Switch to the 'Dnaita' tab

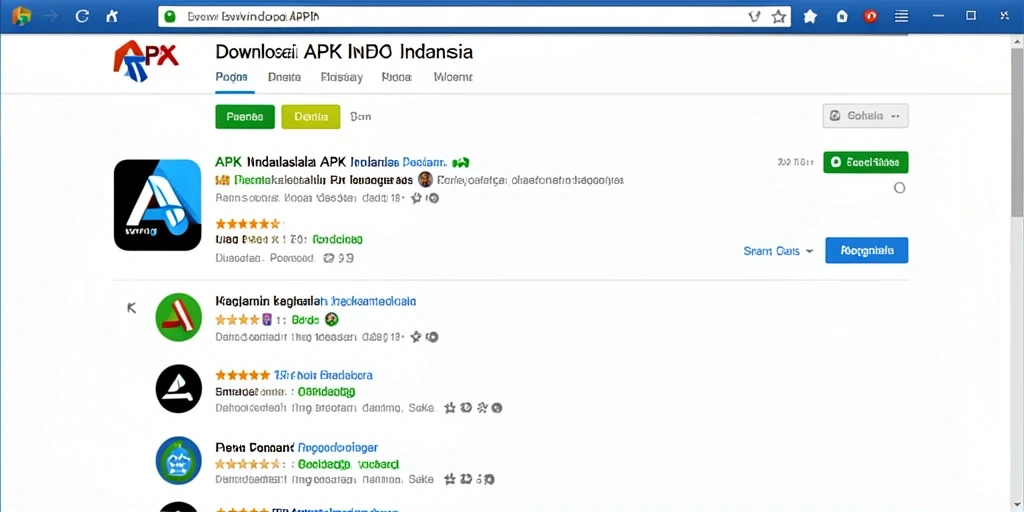(x=284, y=77)
